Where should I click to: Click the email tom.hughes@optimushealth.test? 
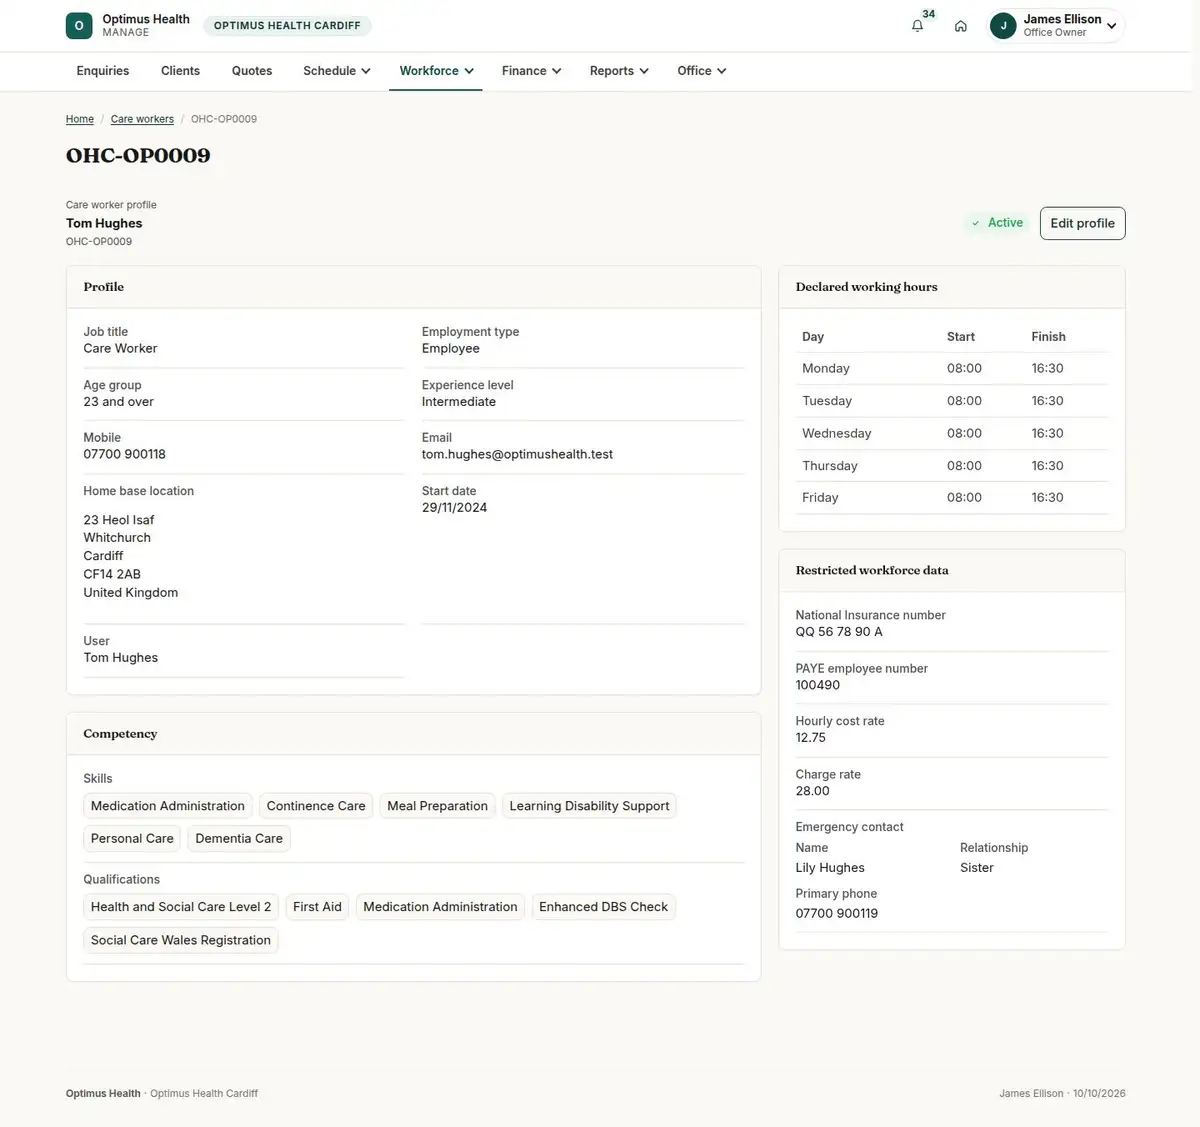pyautogui.click(x=517, y=454)
